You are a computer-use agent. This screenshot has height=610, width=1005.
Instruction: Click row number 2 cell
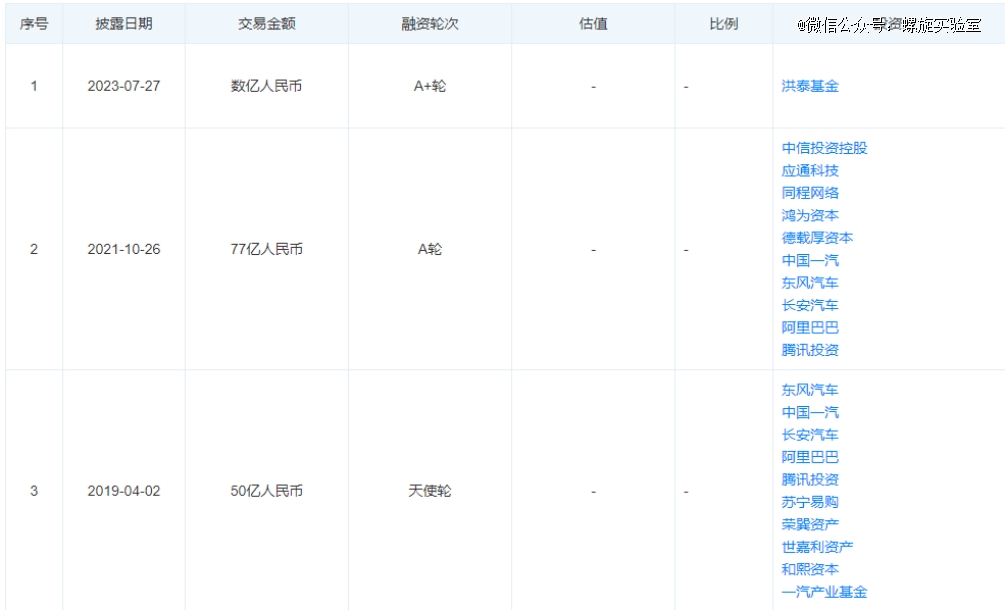point(34,249)
